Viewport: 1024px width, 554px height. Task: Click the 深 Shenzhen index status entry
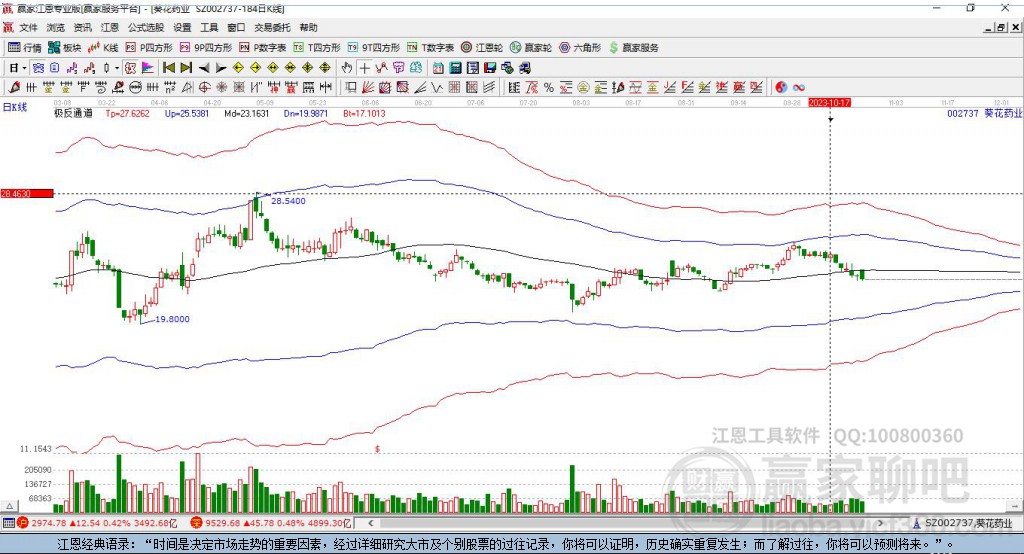pos(271,523)
